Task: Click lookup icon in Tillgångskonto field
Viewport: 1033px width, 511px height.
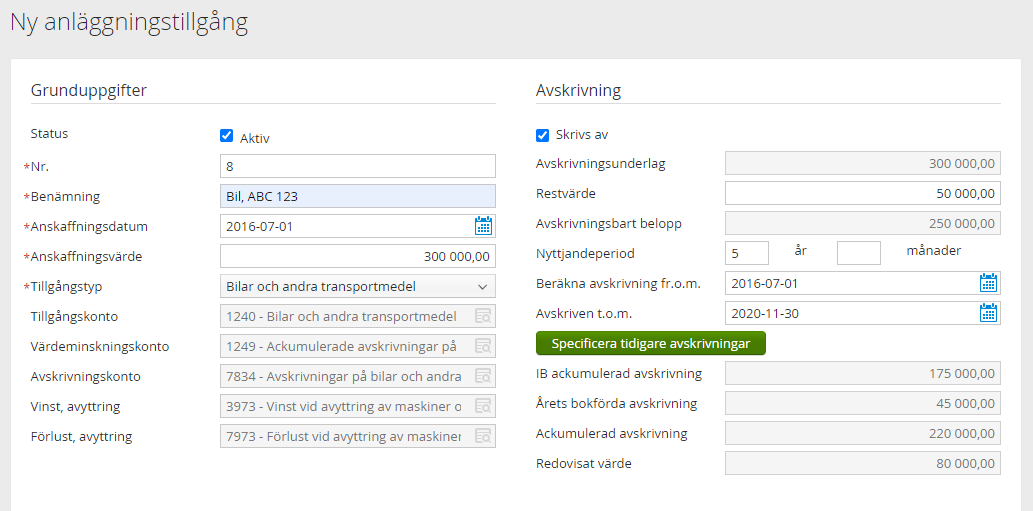Action: click(483, 316)
